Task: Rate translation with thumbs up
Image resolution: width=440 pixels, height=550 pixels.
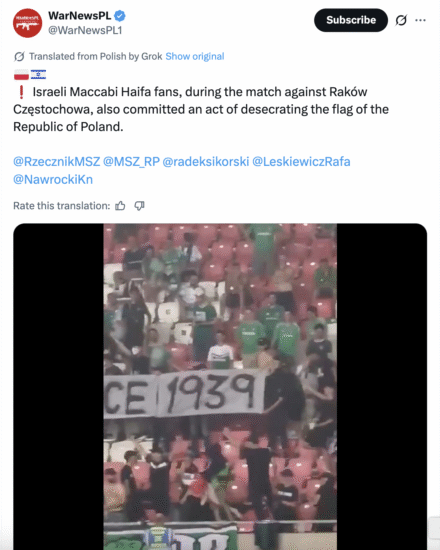Action: [x=120, y=206]
